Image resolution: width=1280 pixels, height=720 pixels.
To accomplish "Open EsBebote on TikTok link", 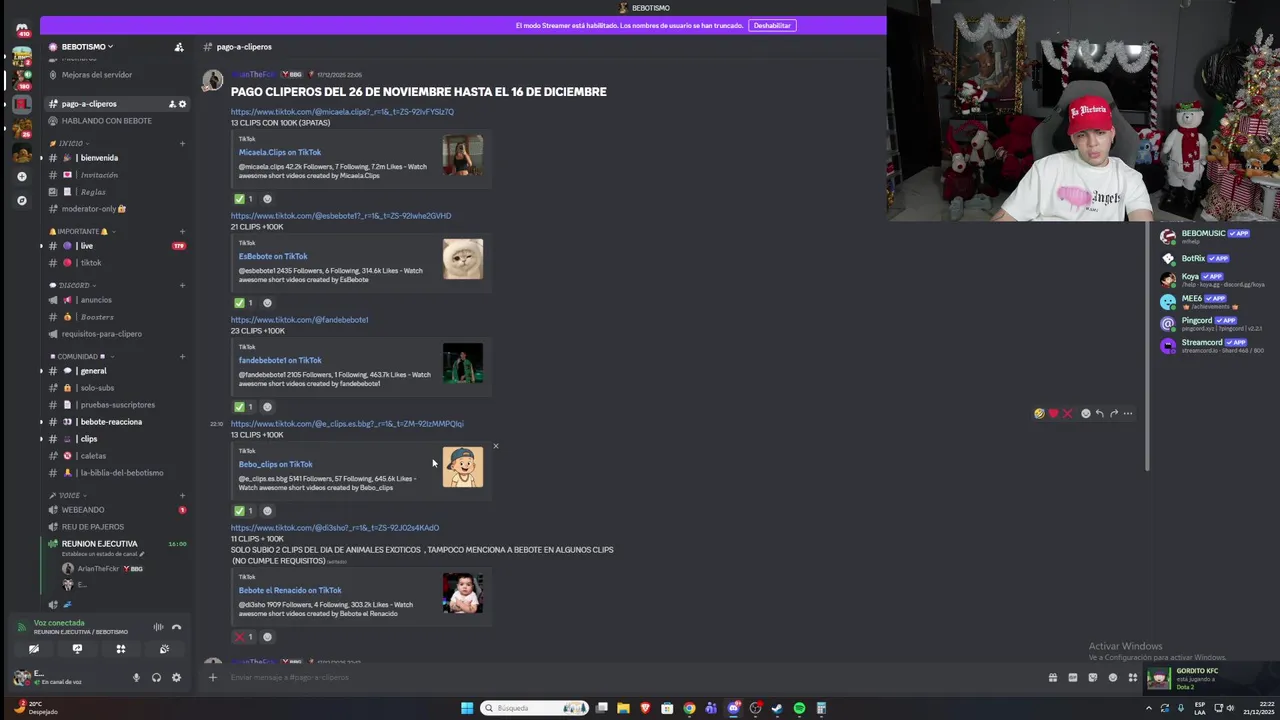I will (x=272, y=256).
